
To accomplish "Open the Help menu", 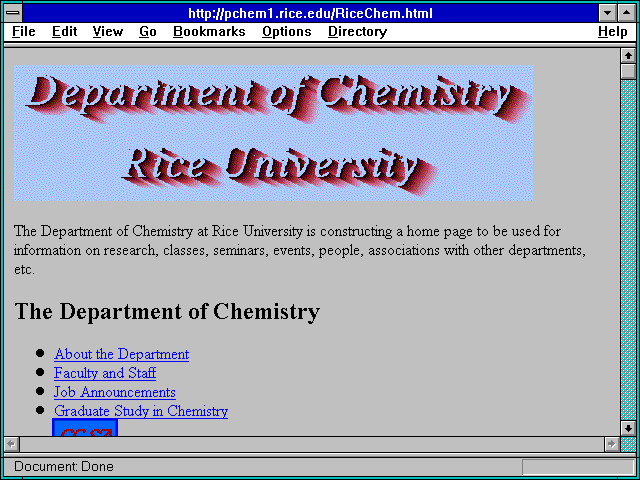I will 612,32.
